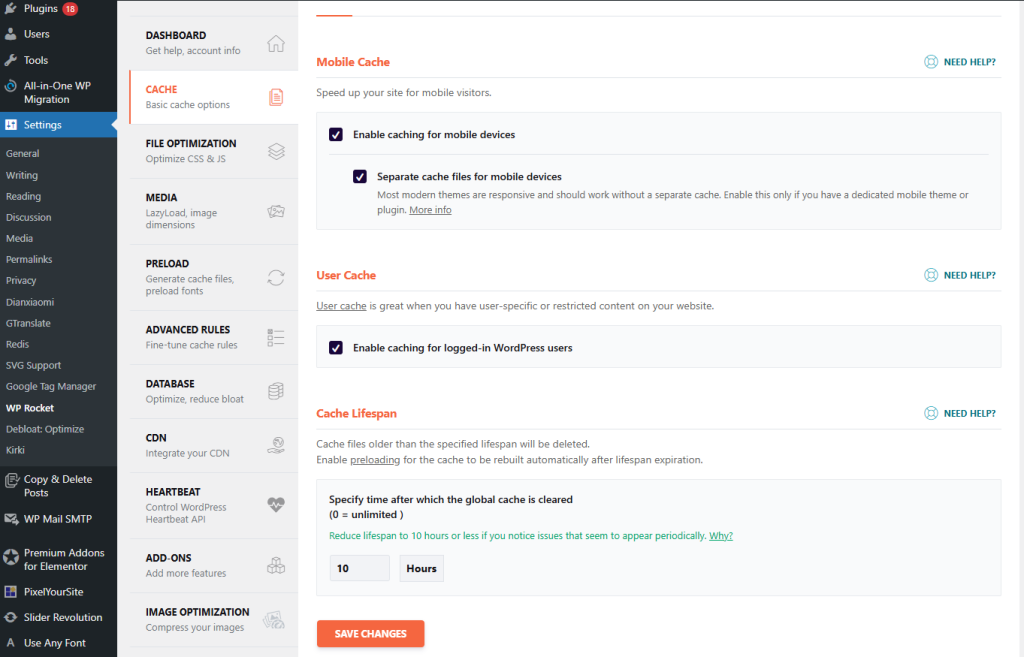Disable caching for logged-in WordPress users
Viewport: 1024px width, 657px height.
point(336,348)
